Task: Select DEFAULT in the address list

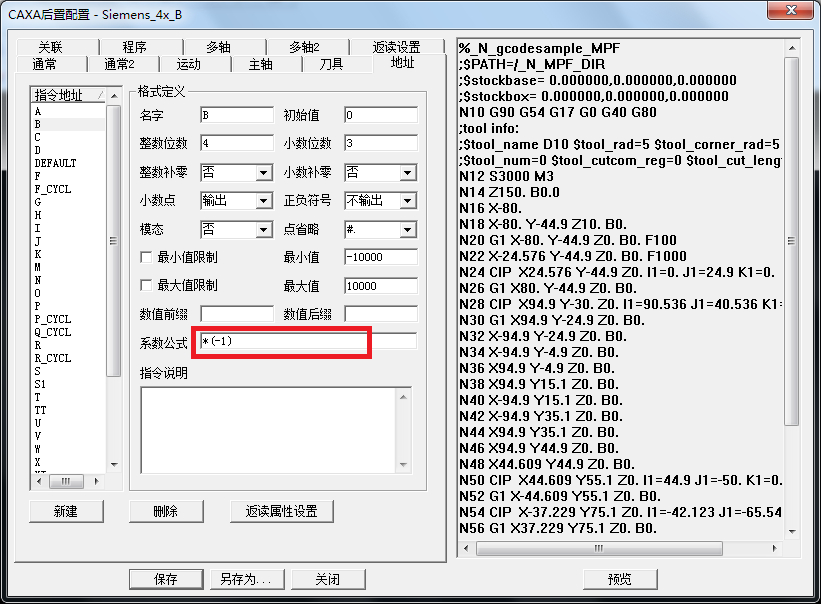Action: (x=68, y=163)
